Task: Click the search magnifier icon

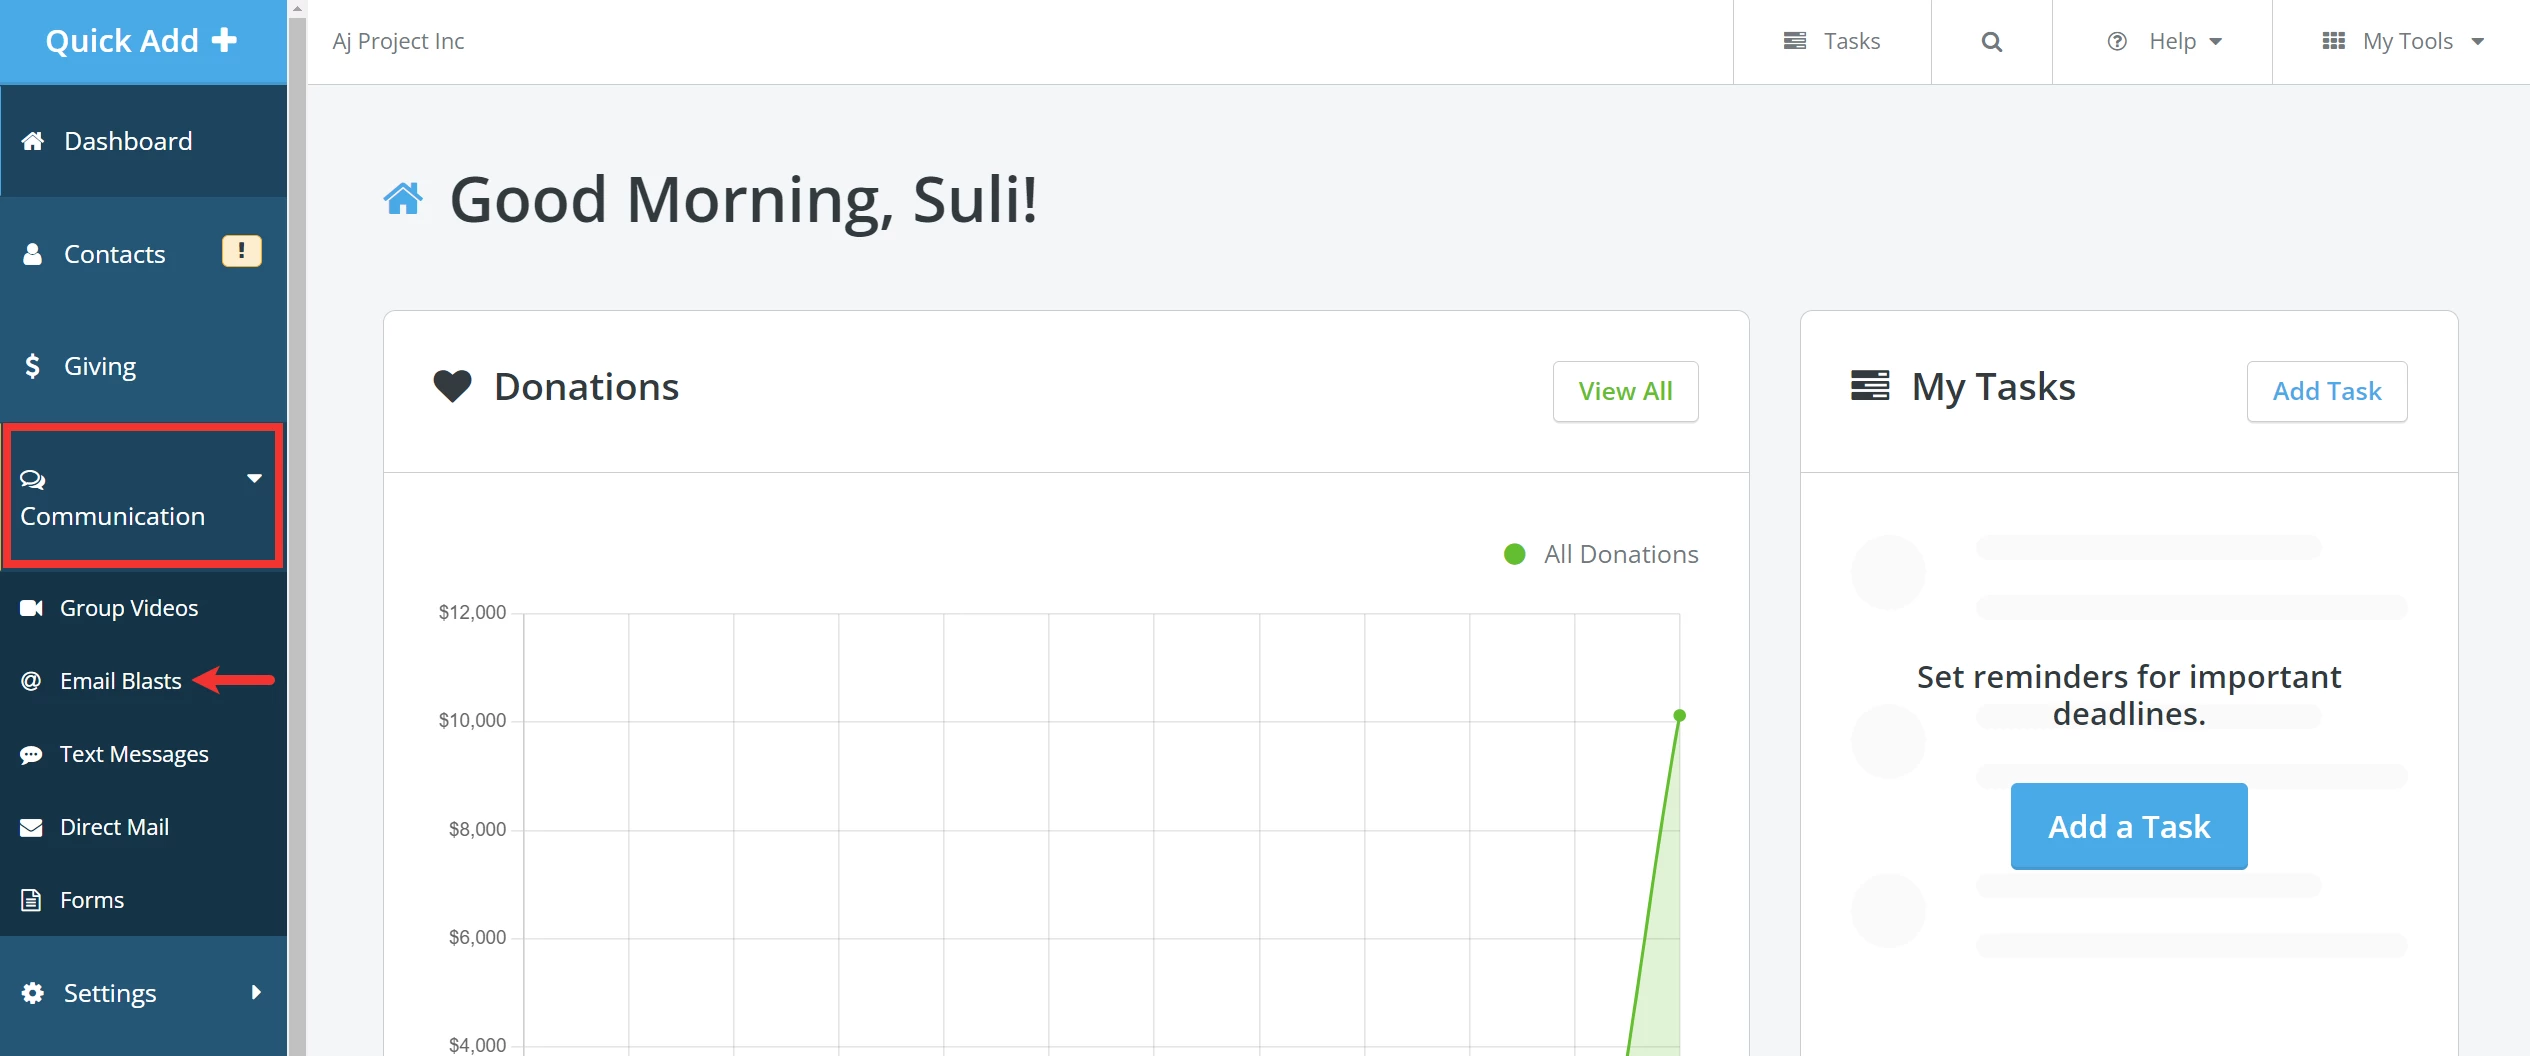Action: point(1992,42)
